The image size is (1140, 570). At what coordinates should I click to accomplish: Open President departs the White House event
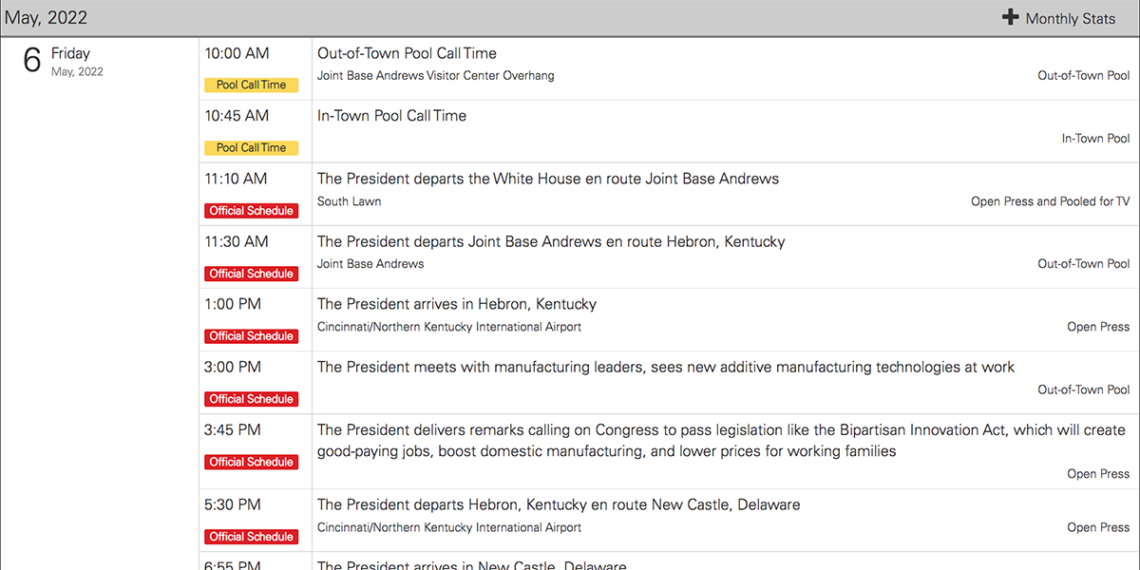tap(548, 178)
